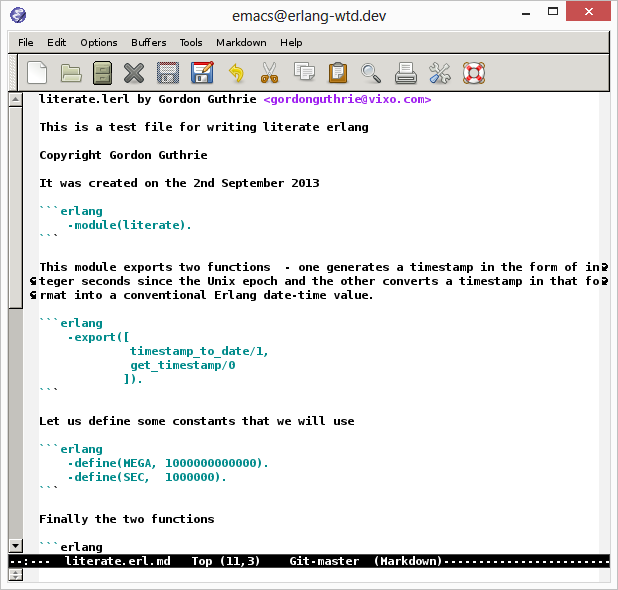Open the File menu
This screenshot has width=618, height=590.
[x=26, y=43]
